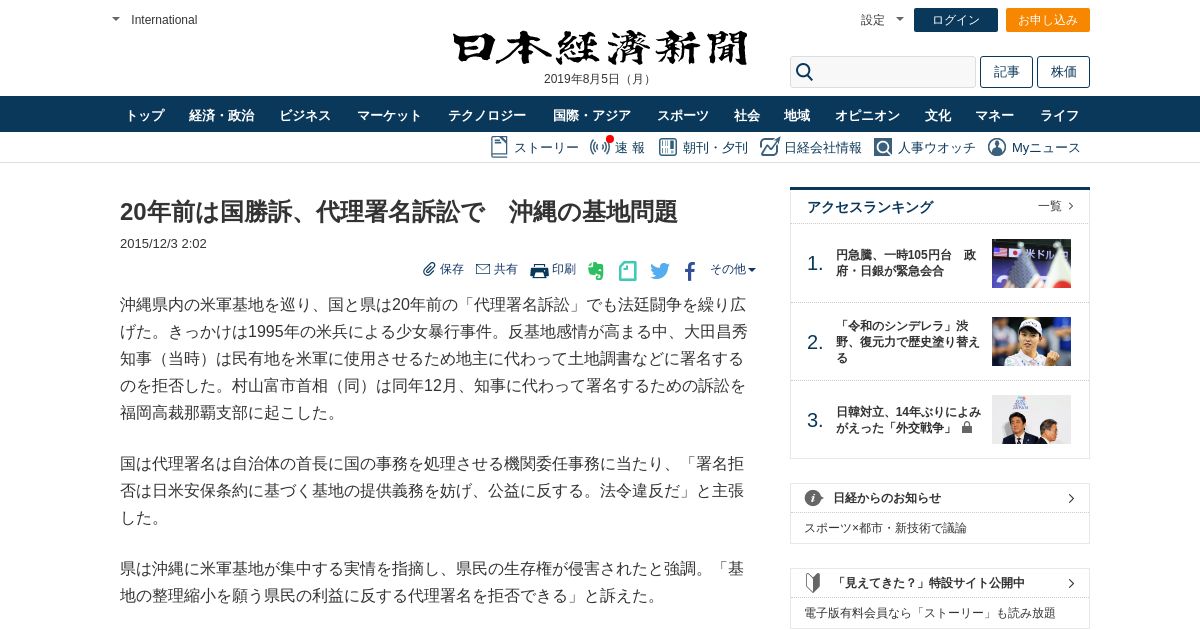Click lock icon on 日韓対立 headline
The height and width of the screenshot is (630, 1200).
coord(967,427)
